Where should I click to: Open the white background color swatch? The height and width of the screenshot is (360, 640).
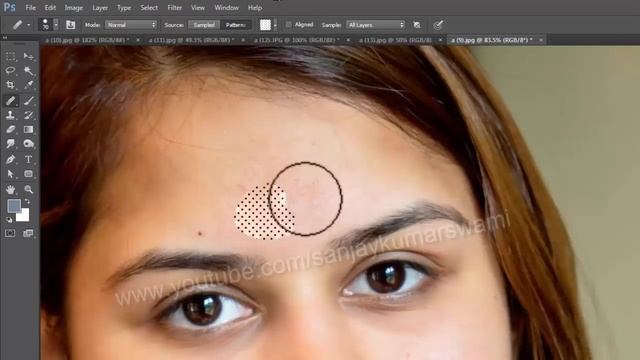coord(24,216)
